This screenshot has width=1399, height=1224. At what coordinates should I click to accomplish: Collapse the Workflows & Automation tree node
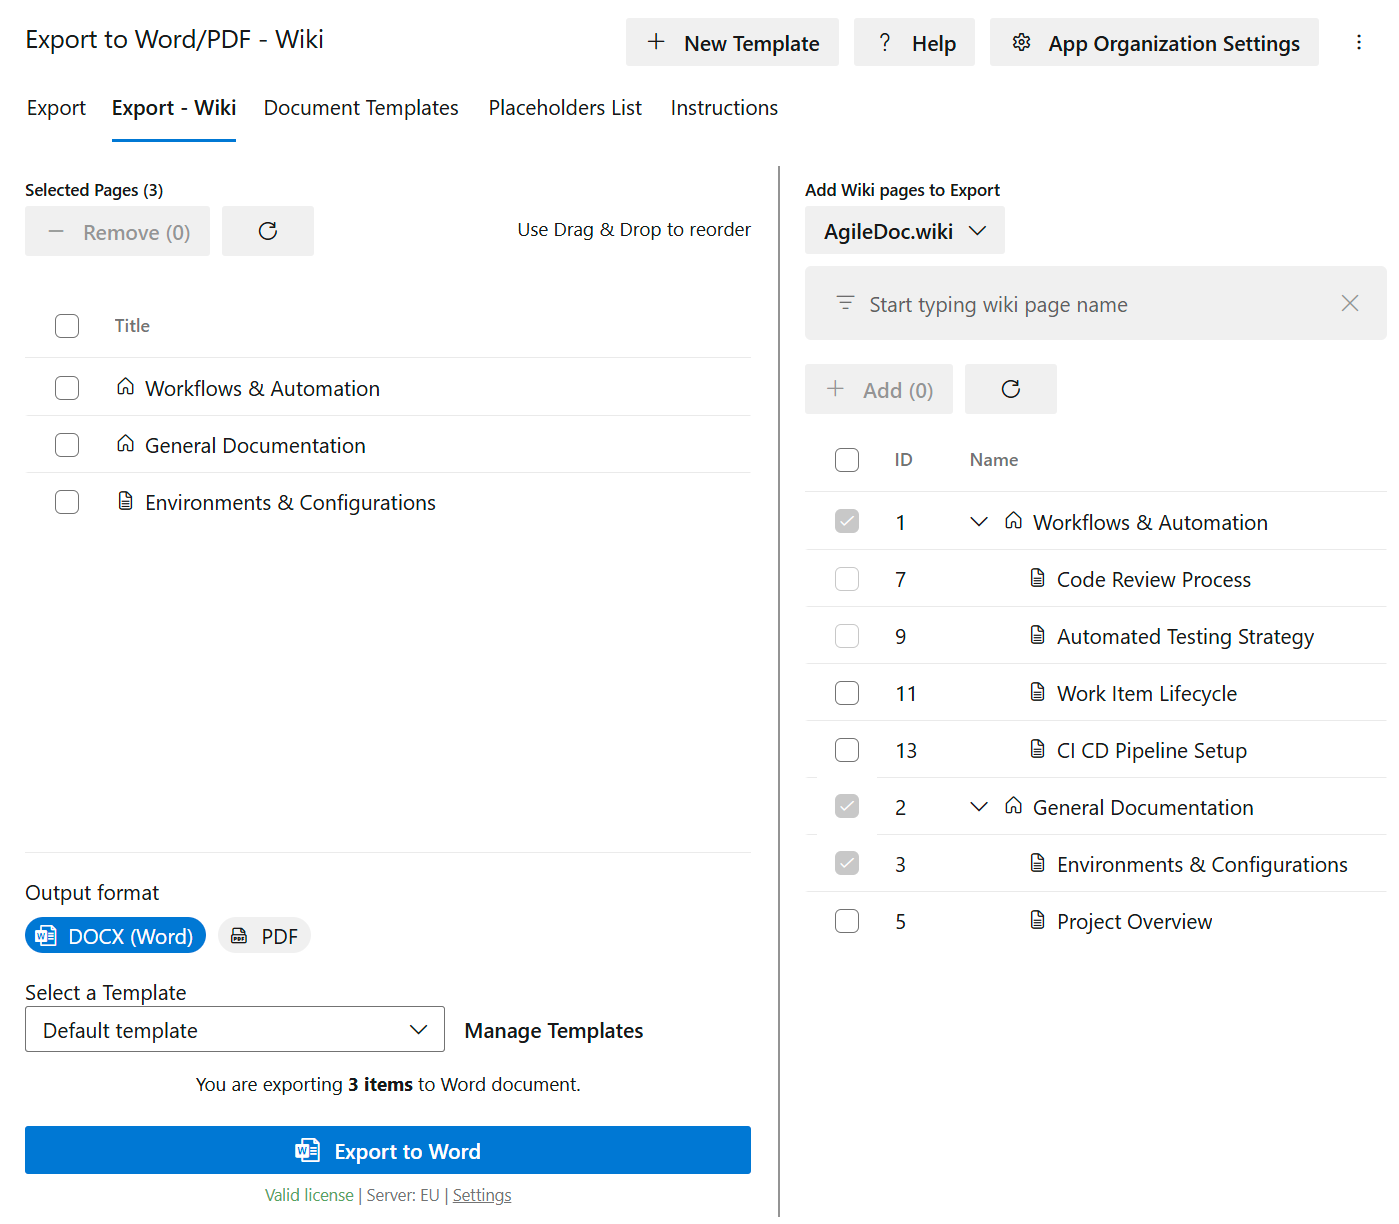point(979,521)
